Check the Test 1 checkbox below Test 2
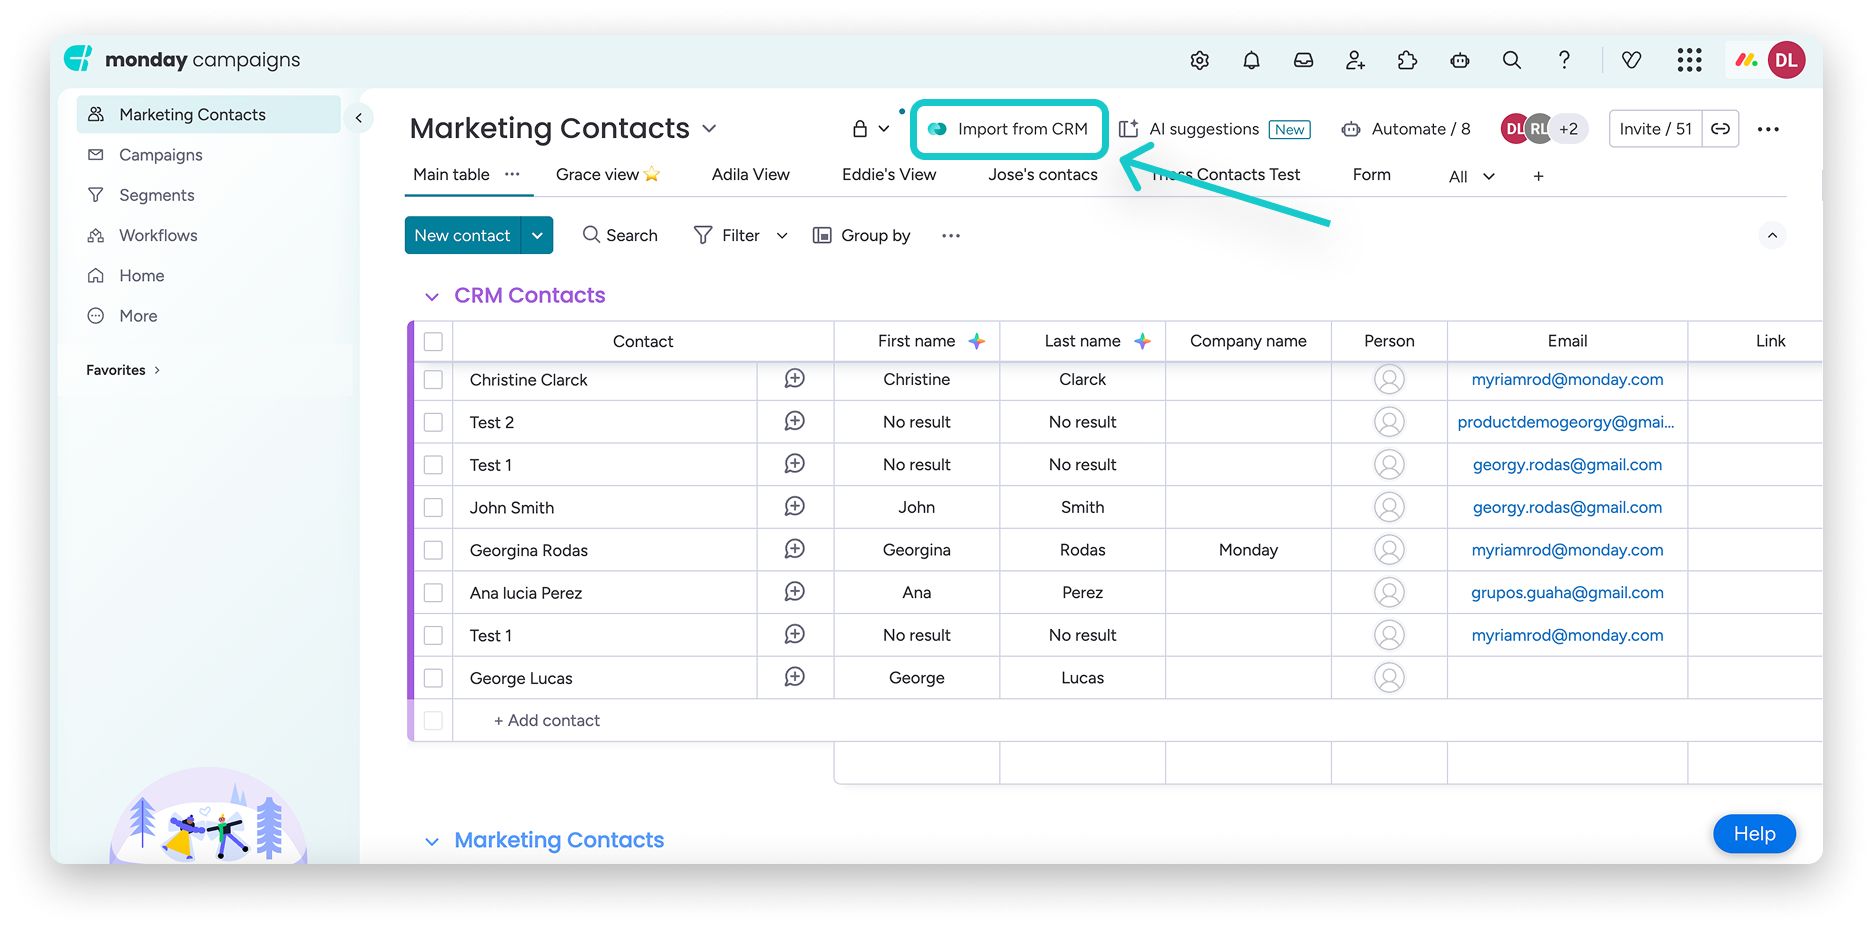This screenshot has width=1873, height=929. [x=433, y=465]
